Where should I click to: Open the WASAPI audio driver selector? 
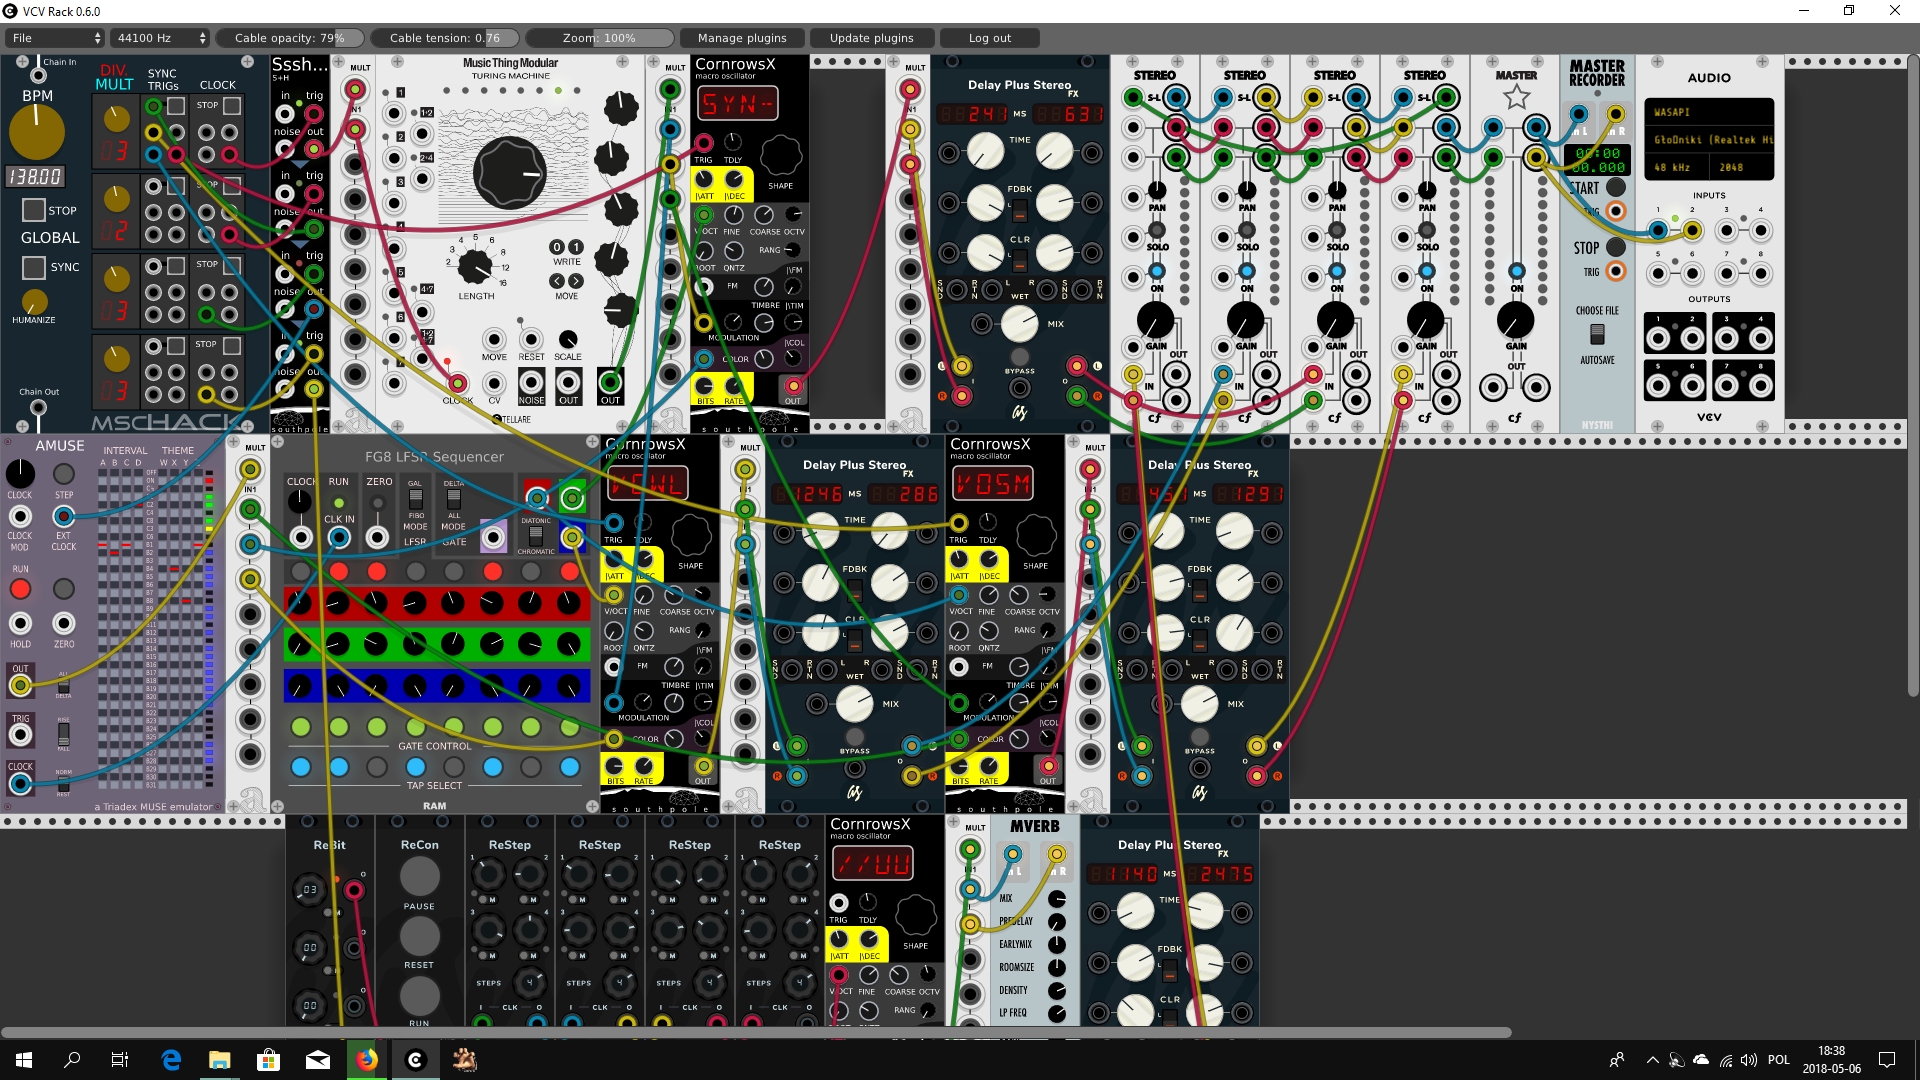pos(1708,112)
